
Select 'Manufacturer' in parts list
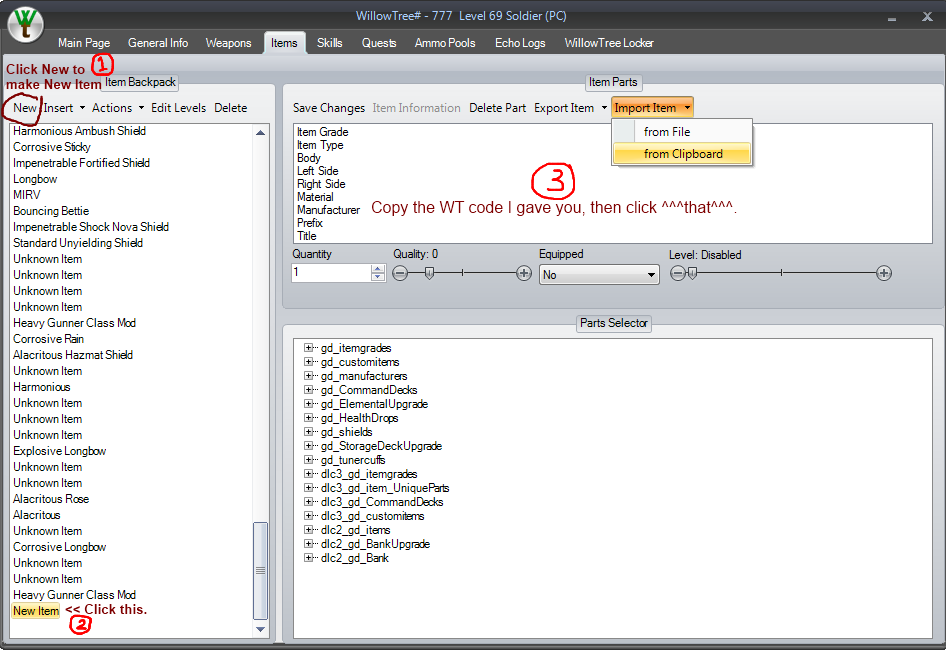tap(328, 210)
